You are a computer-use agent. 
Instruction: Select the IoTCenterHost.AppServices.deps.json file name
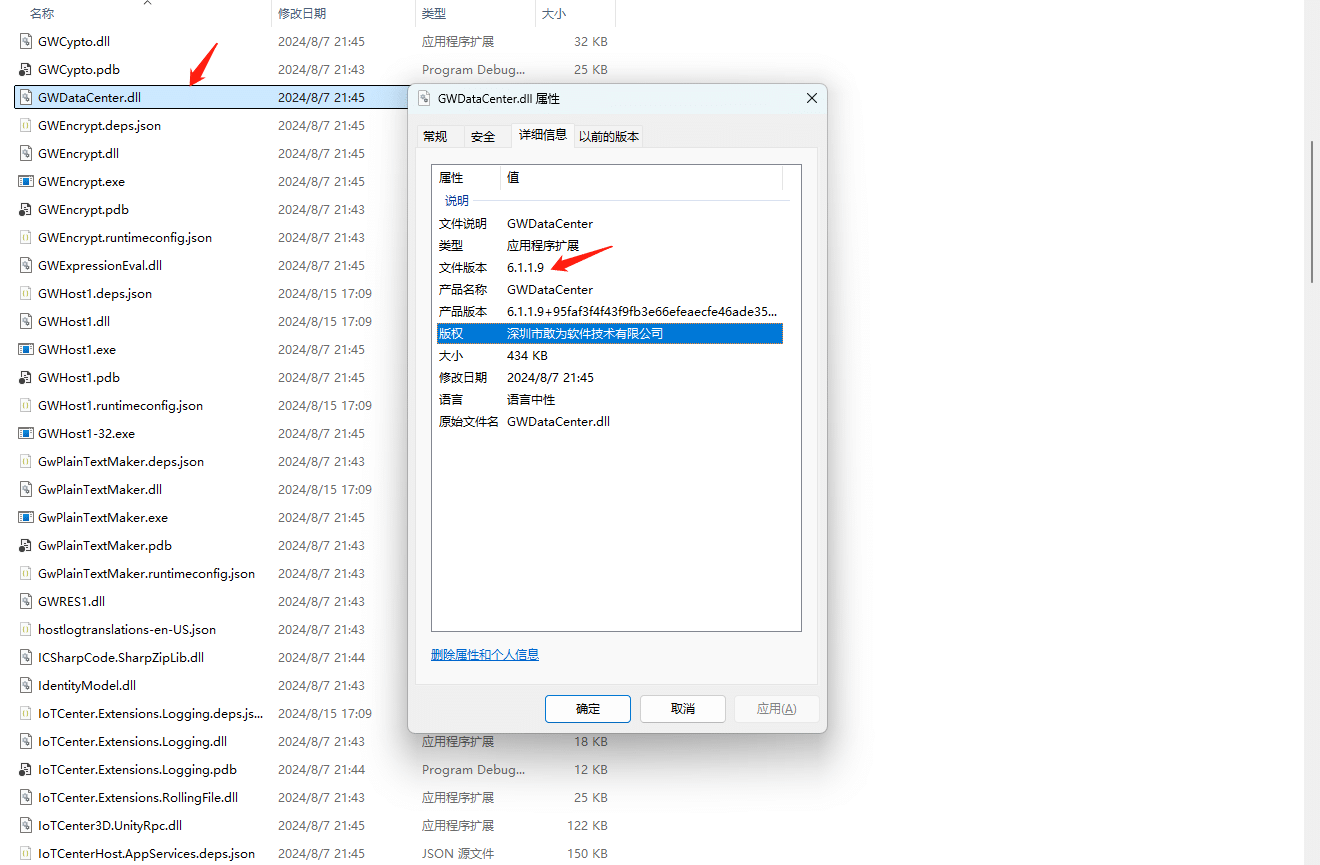[x=146, y=854]
